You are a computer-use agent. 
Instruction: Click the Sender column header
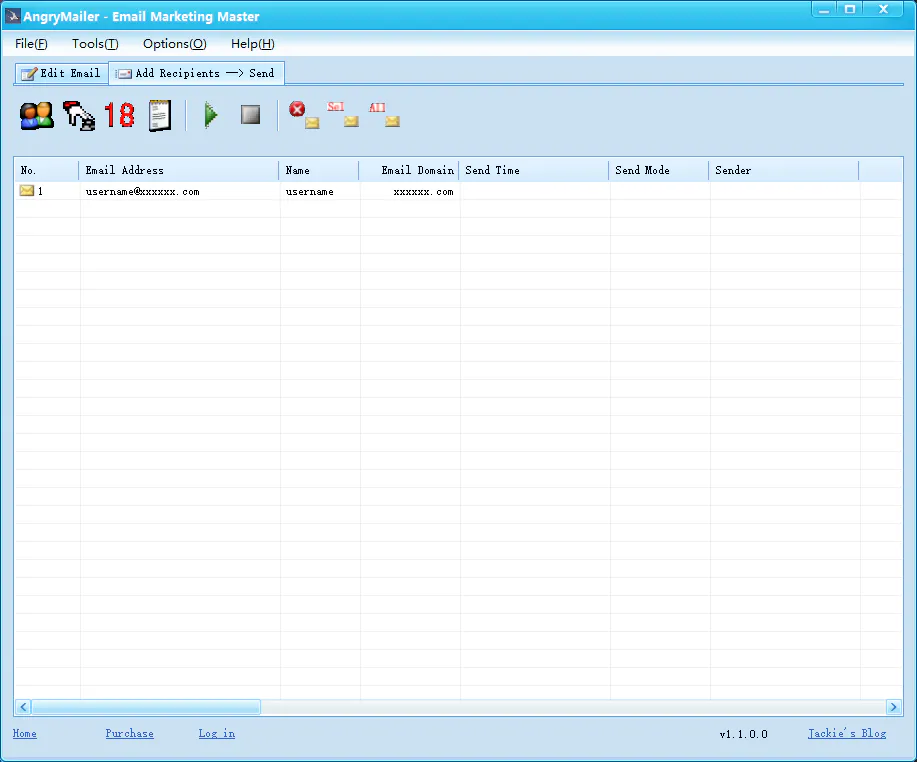tap(784, 170)
